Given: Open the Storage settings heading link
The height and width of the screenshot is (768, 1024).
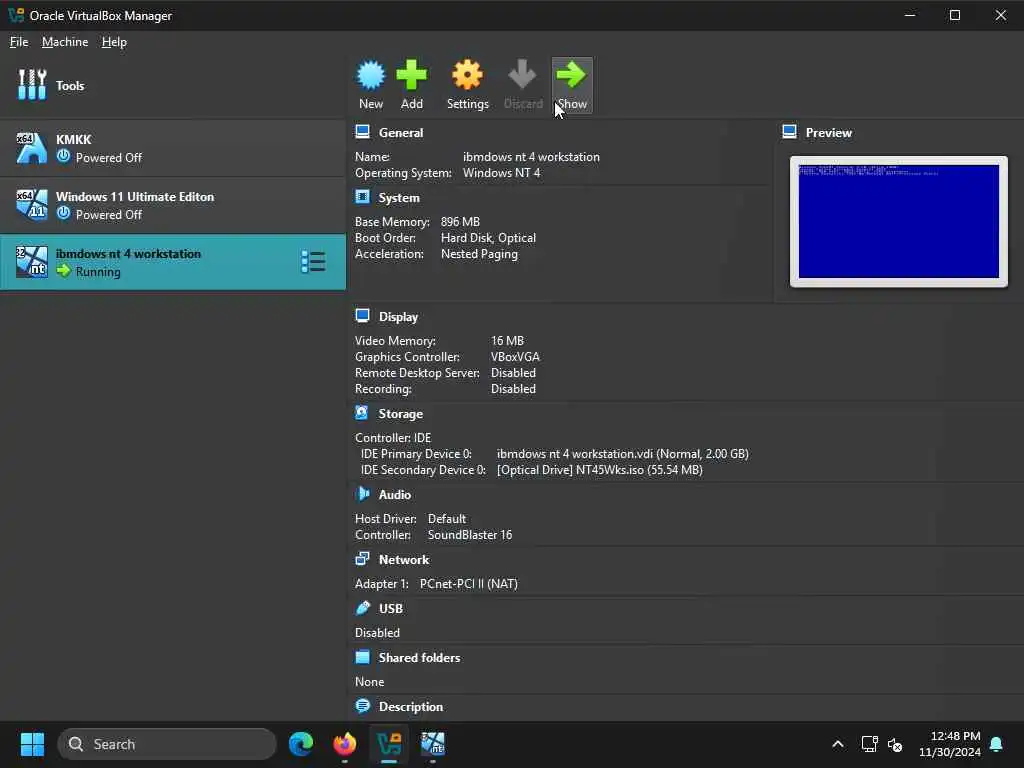Looking at the screenshot, I should (400, 413).
